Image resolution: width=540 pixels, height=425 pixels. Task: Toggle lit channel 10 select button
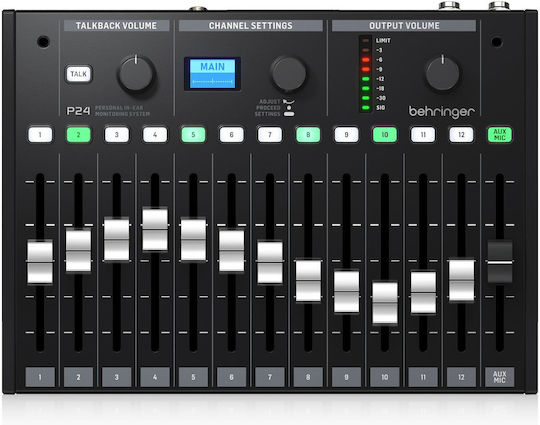pos(385,134)
